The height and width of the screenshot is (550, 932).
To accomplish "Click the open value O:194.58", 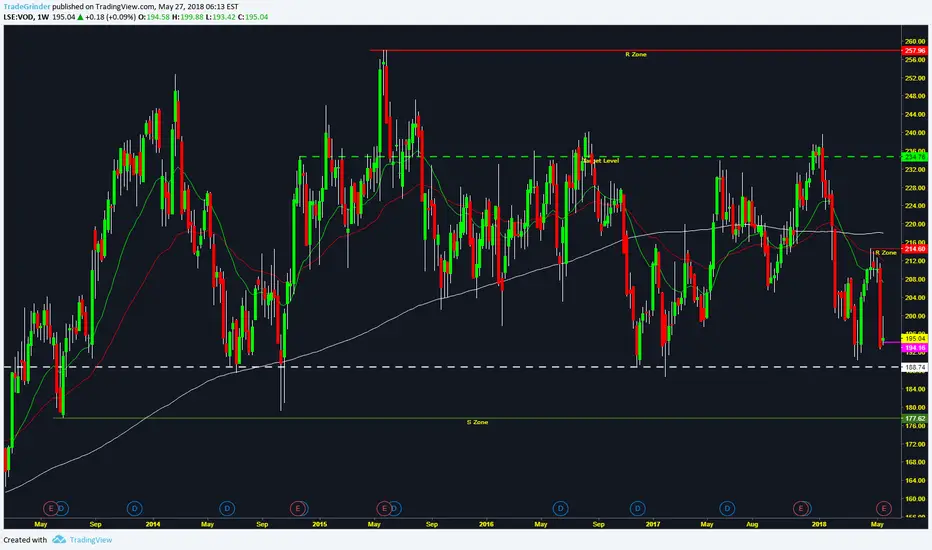I will click(x=154, y=17).
